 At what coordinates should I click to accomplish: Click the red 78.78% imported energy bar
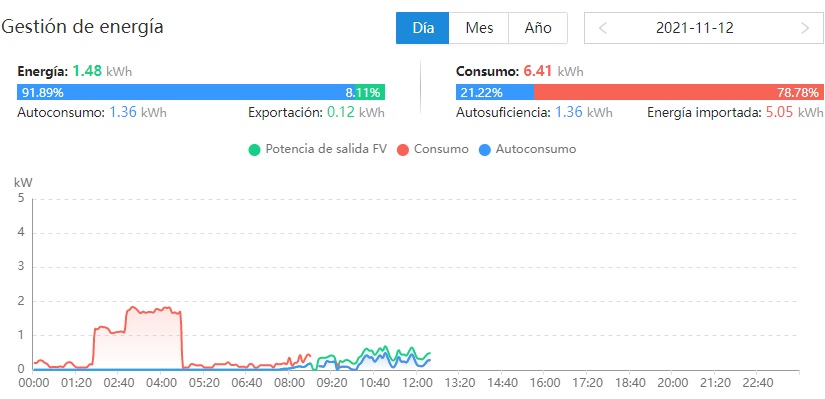pyautogui.click(x=678, y=93)
